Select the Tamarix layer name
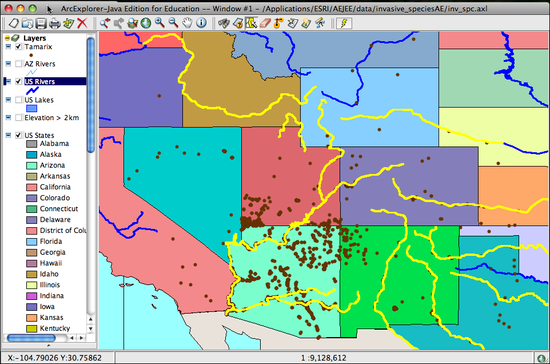550x364 pixels. tap(38, 47)
